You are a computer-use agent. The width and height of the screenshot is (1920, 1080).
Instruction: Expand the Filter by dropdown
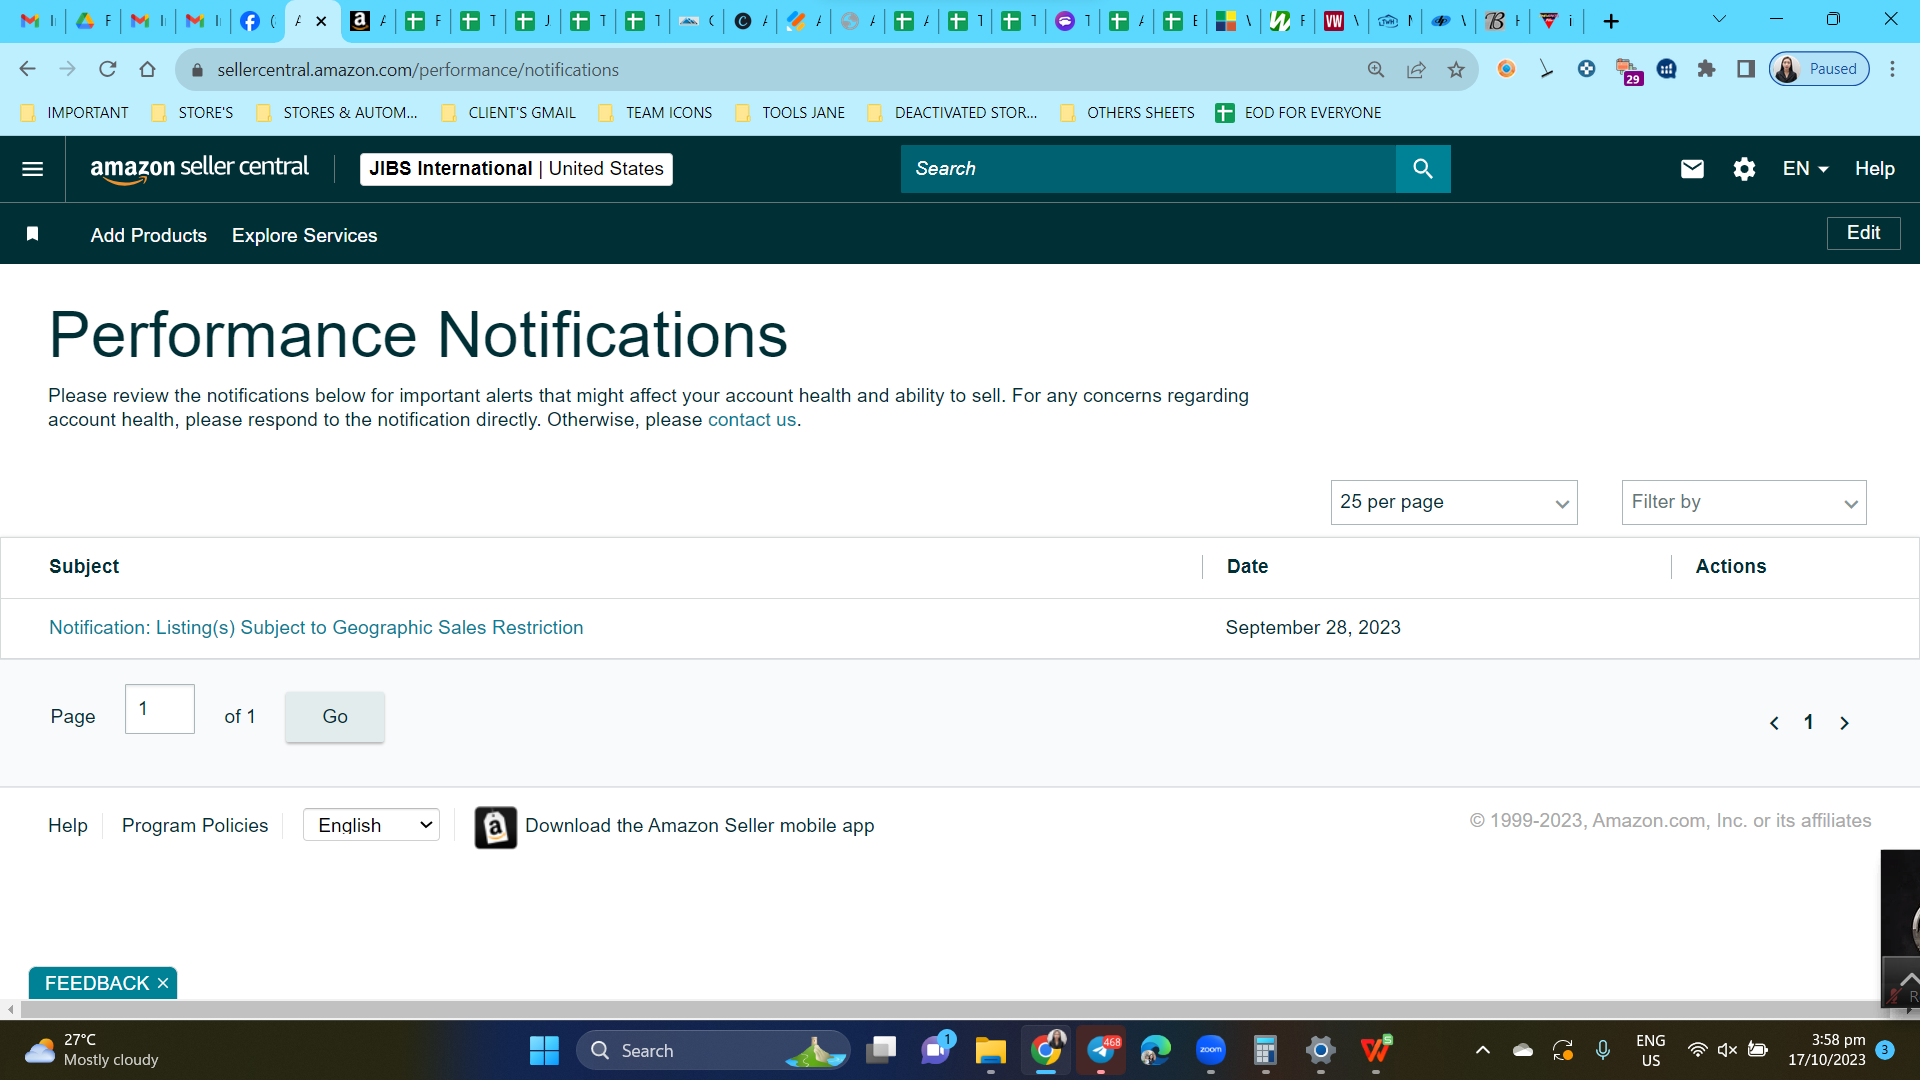pyautogui.click(x=1744, y=502)
